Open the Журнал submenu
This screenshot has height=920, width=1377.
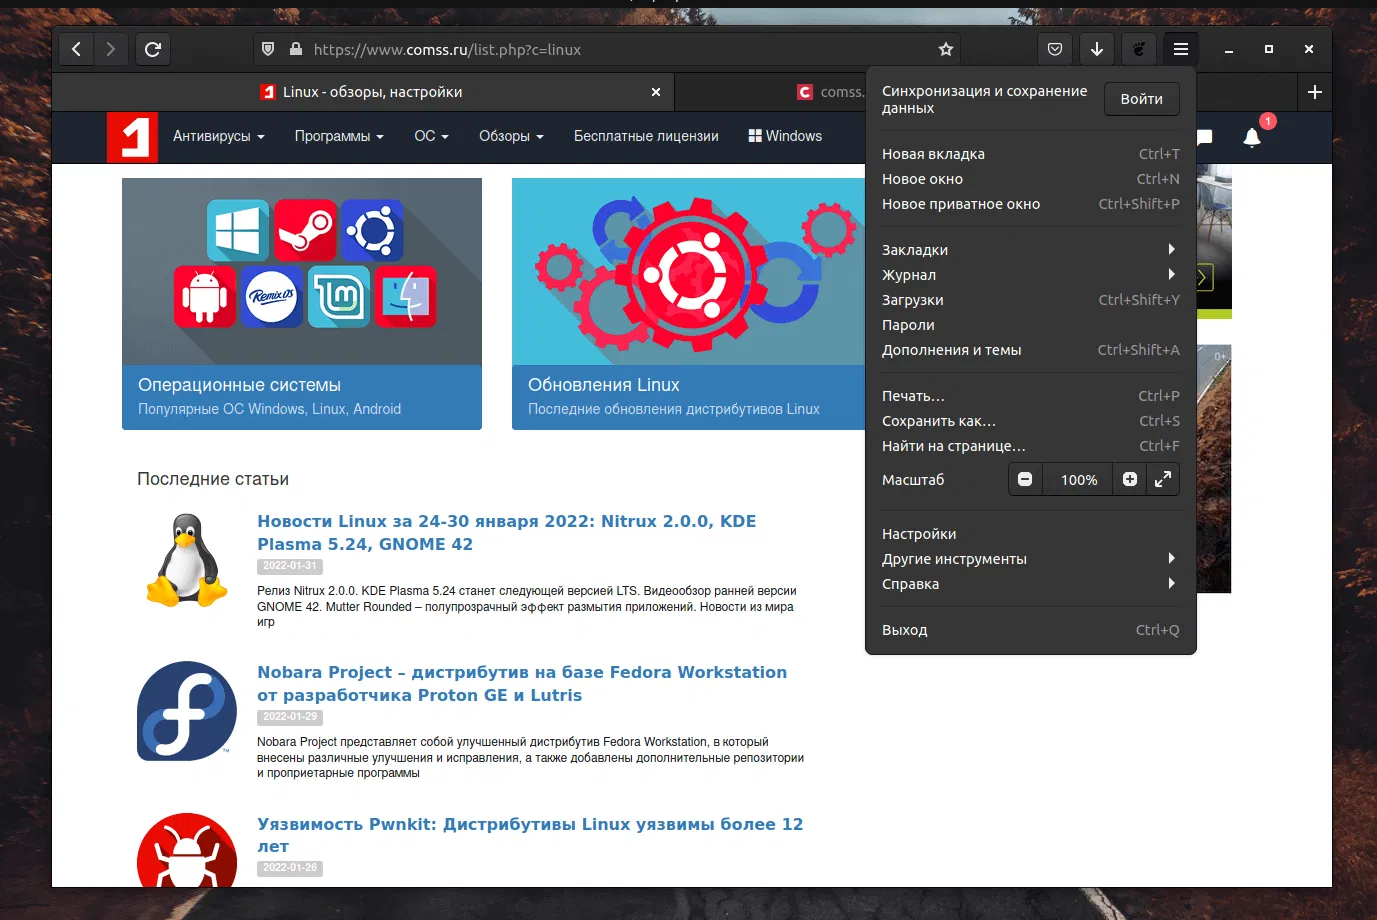pyautogui.click(x=1030, y=275)
